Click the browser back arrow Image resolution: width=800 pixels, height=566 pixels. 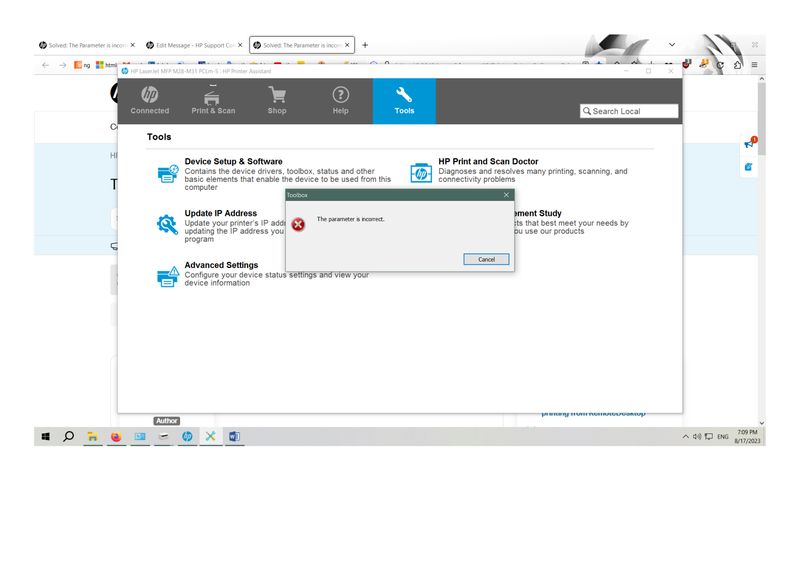click(45, 65)
